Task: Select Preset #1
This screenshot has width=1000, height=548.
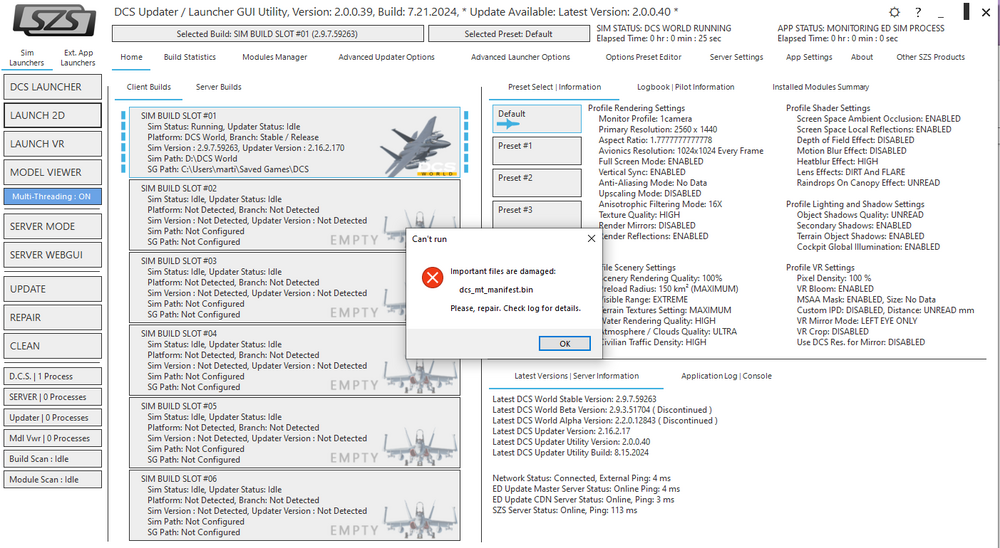Action: point(536,151)
